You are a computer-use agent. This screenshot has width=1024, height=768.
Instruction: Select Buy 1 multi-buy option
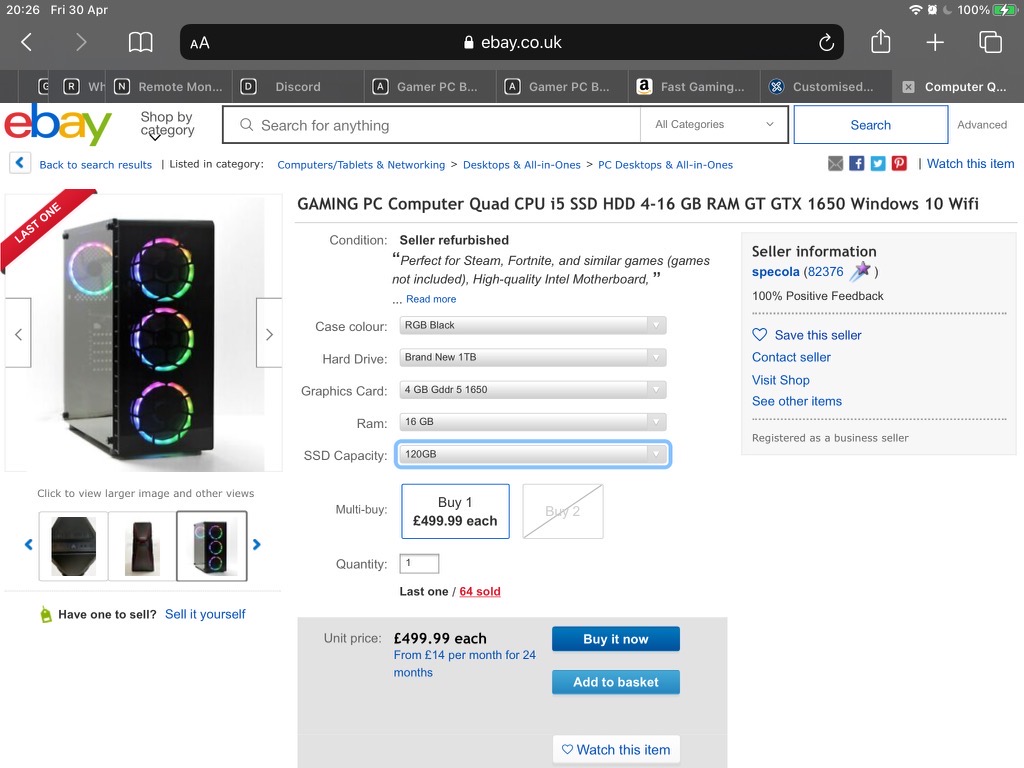click(455, 511)
